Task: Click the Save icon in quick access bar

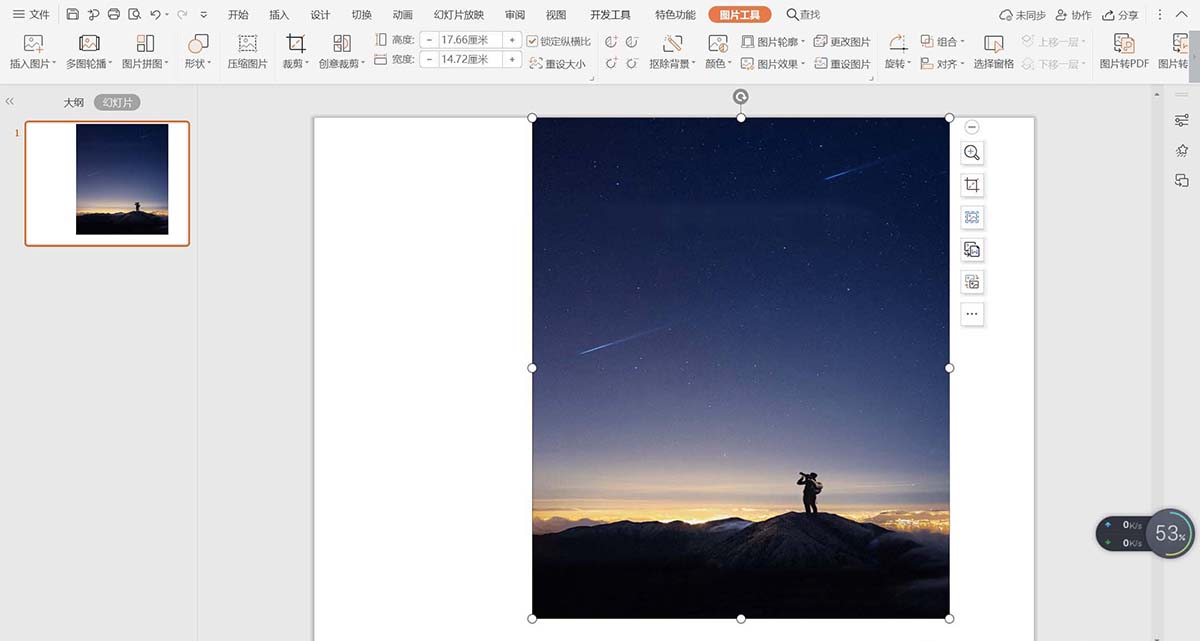Action: pos(72,15)
